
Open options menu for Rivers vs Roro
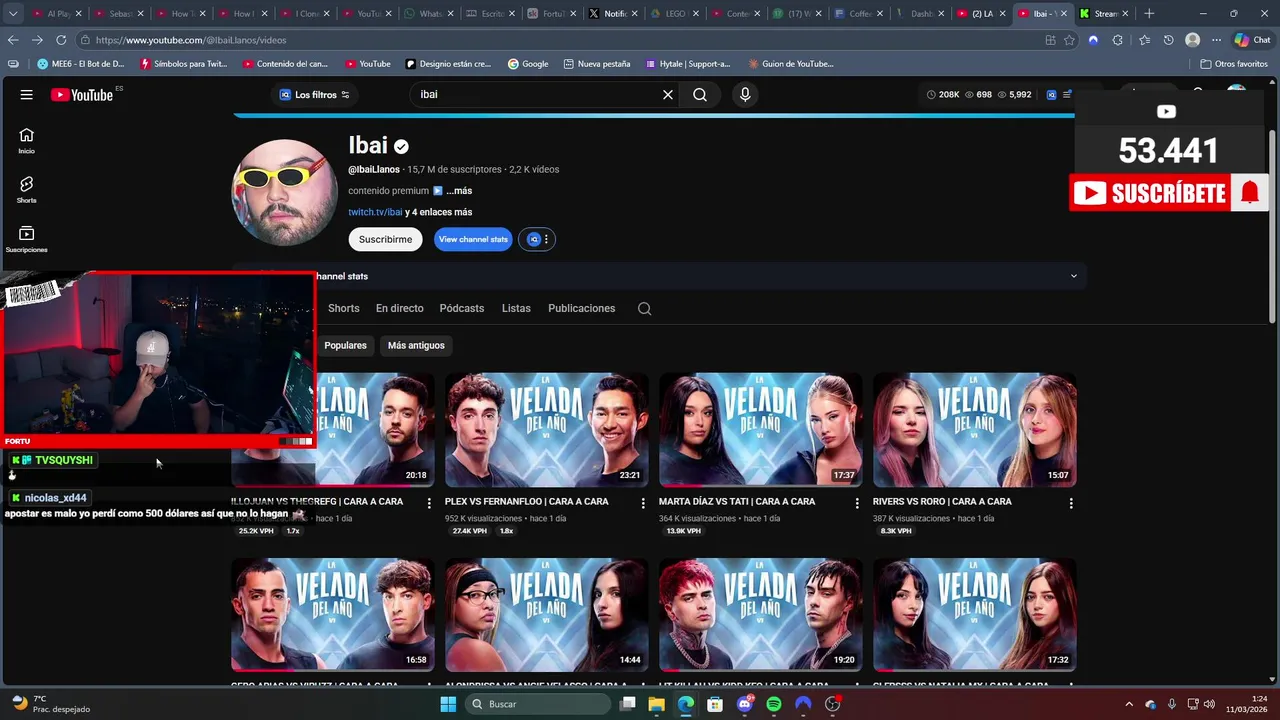tap(1071, 503)
